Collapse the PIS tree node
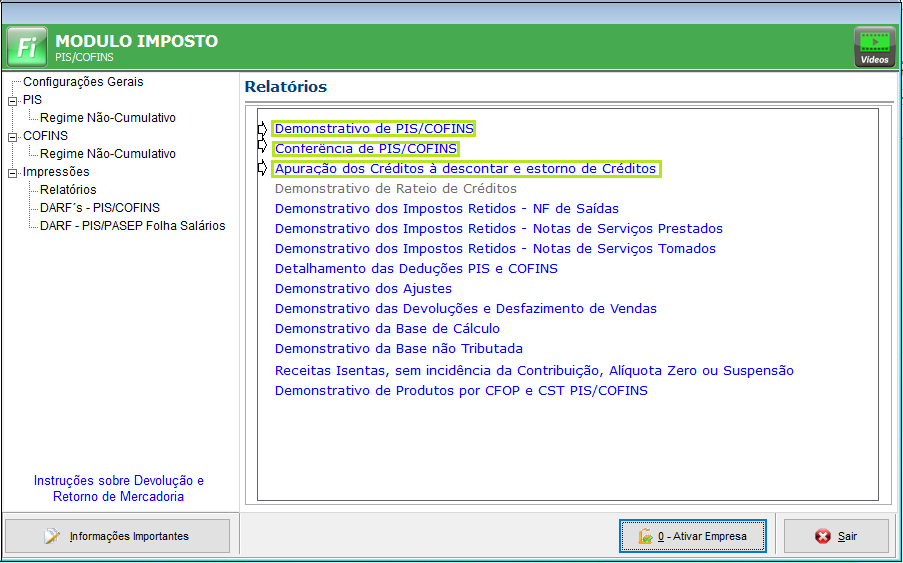 point(12,100)
